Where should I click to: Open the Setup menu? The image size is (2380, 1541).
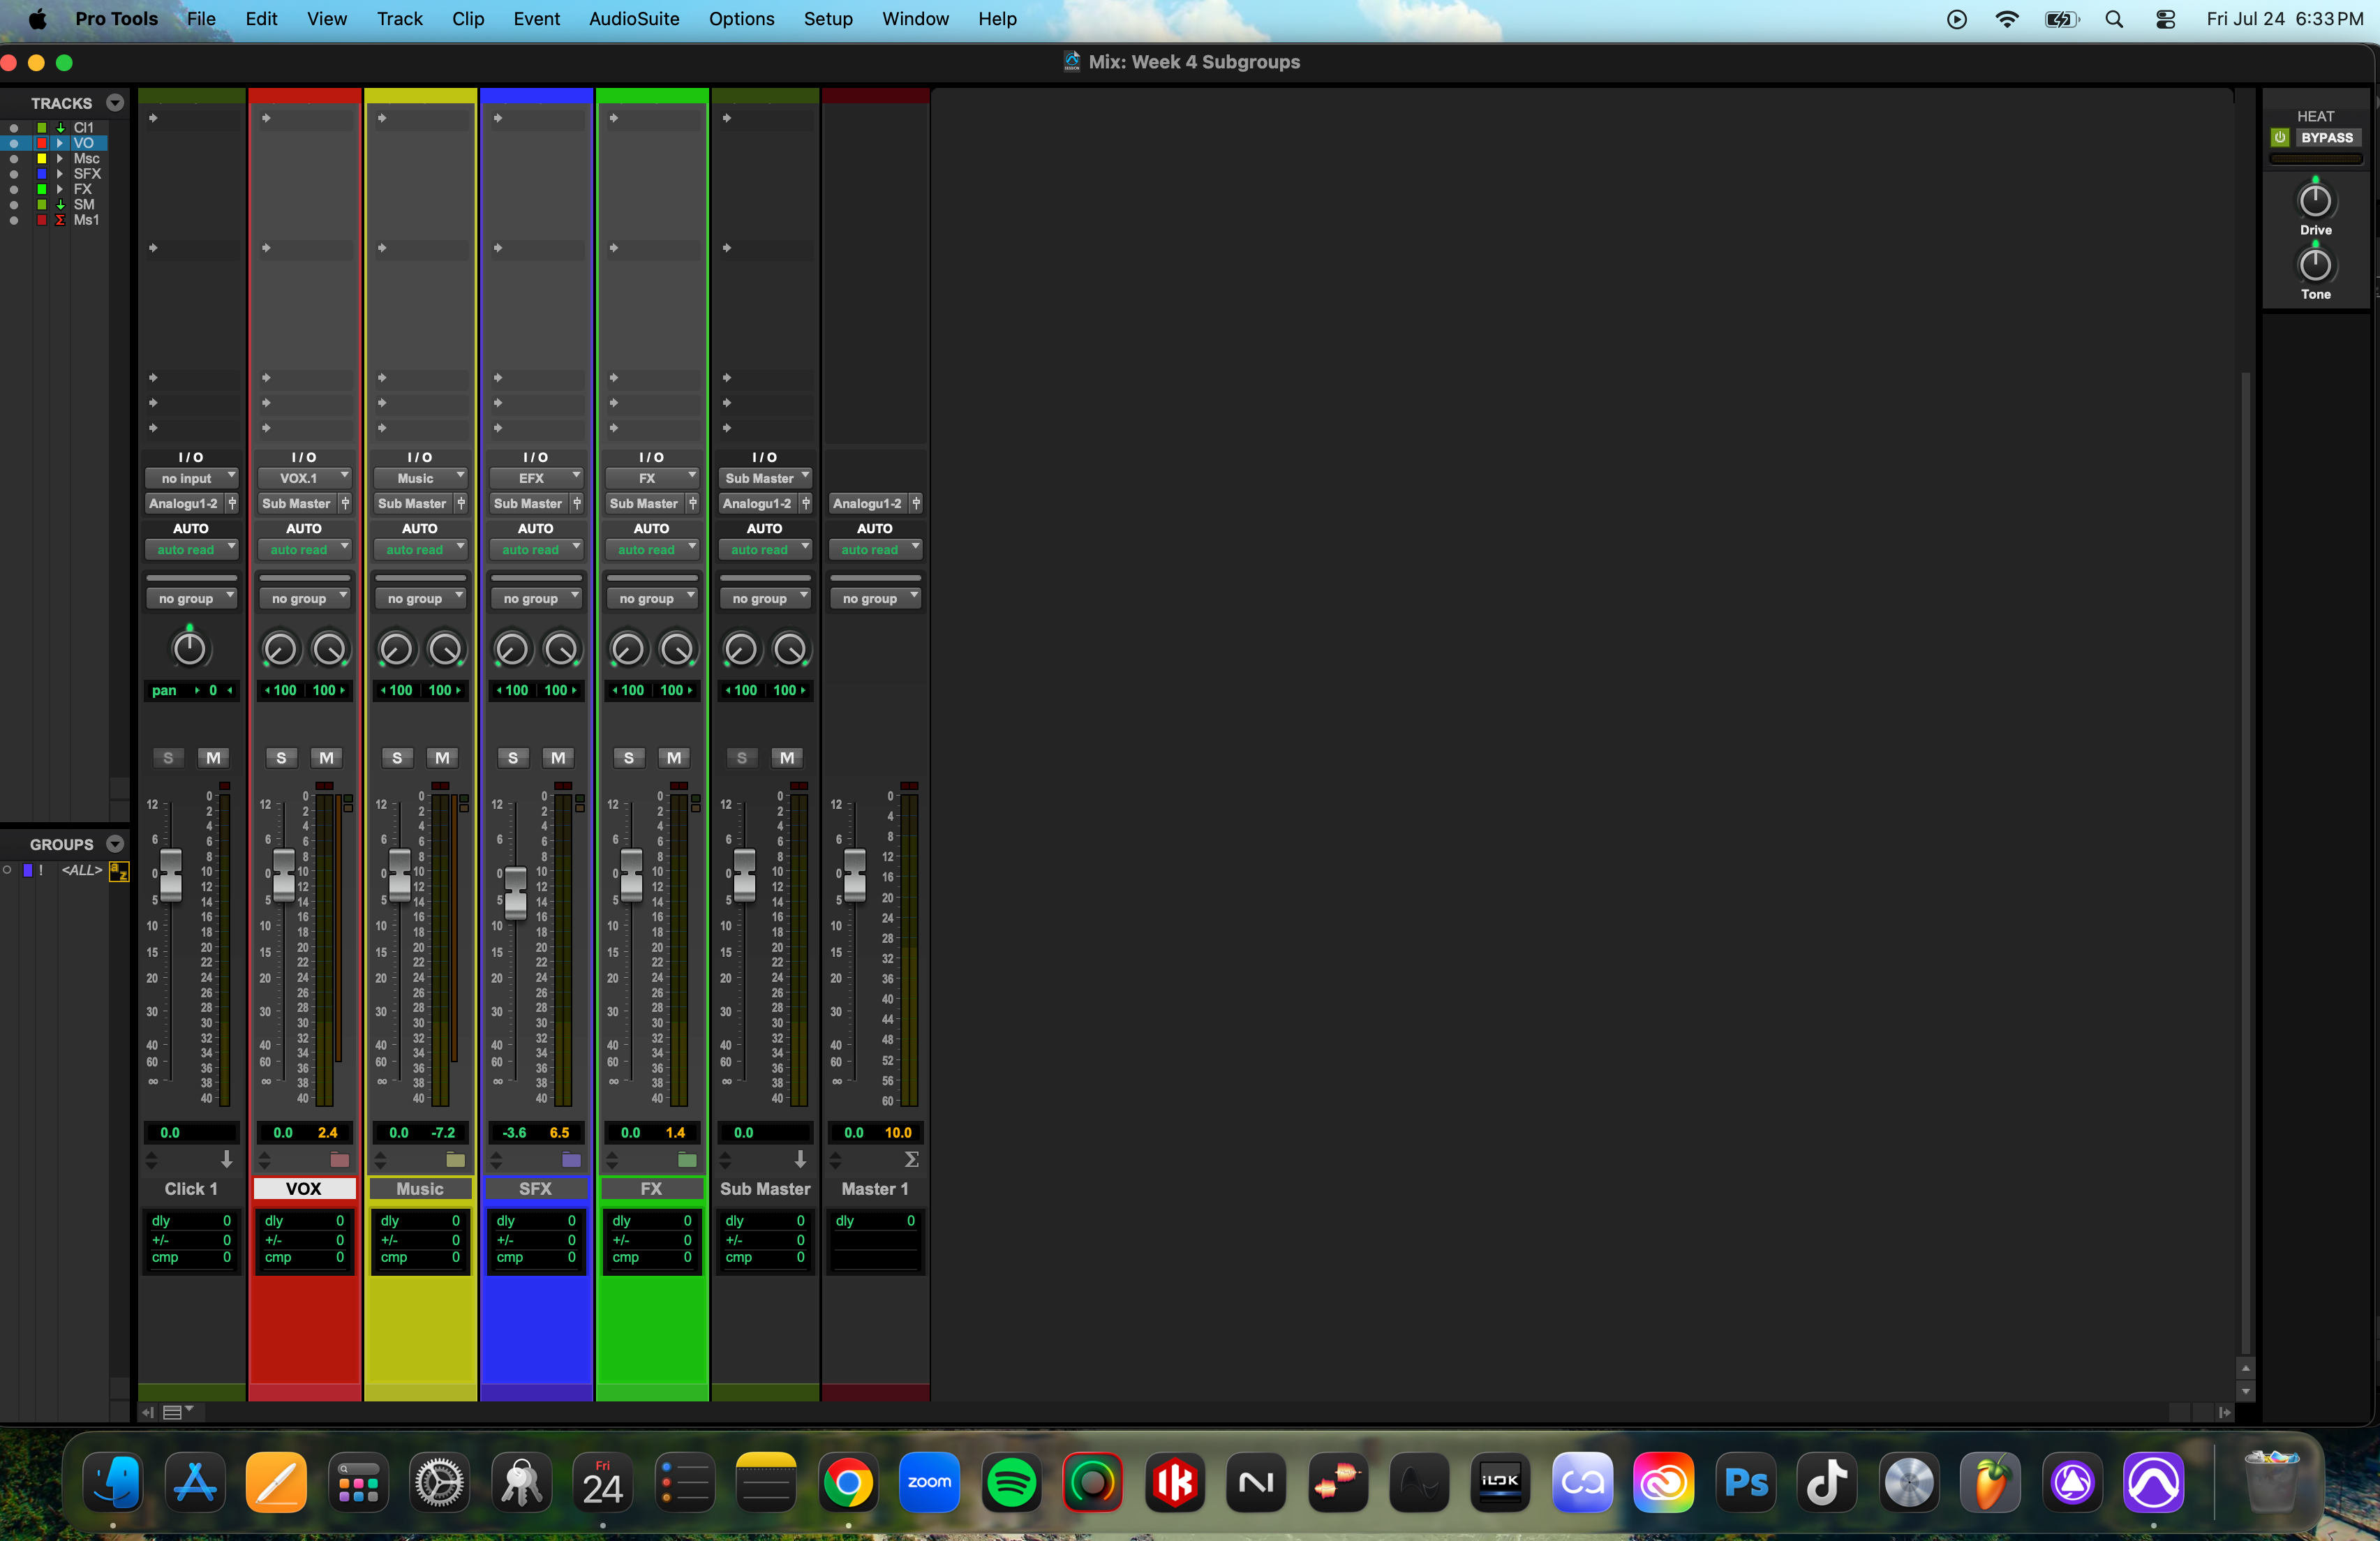[828, 19]
